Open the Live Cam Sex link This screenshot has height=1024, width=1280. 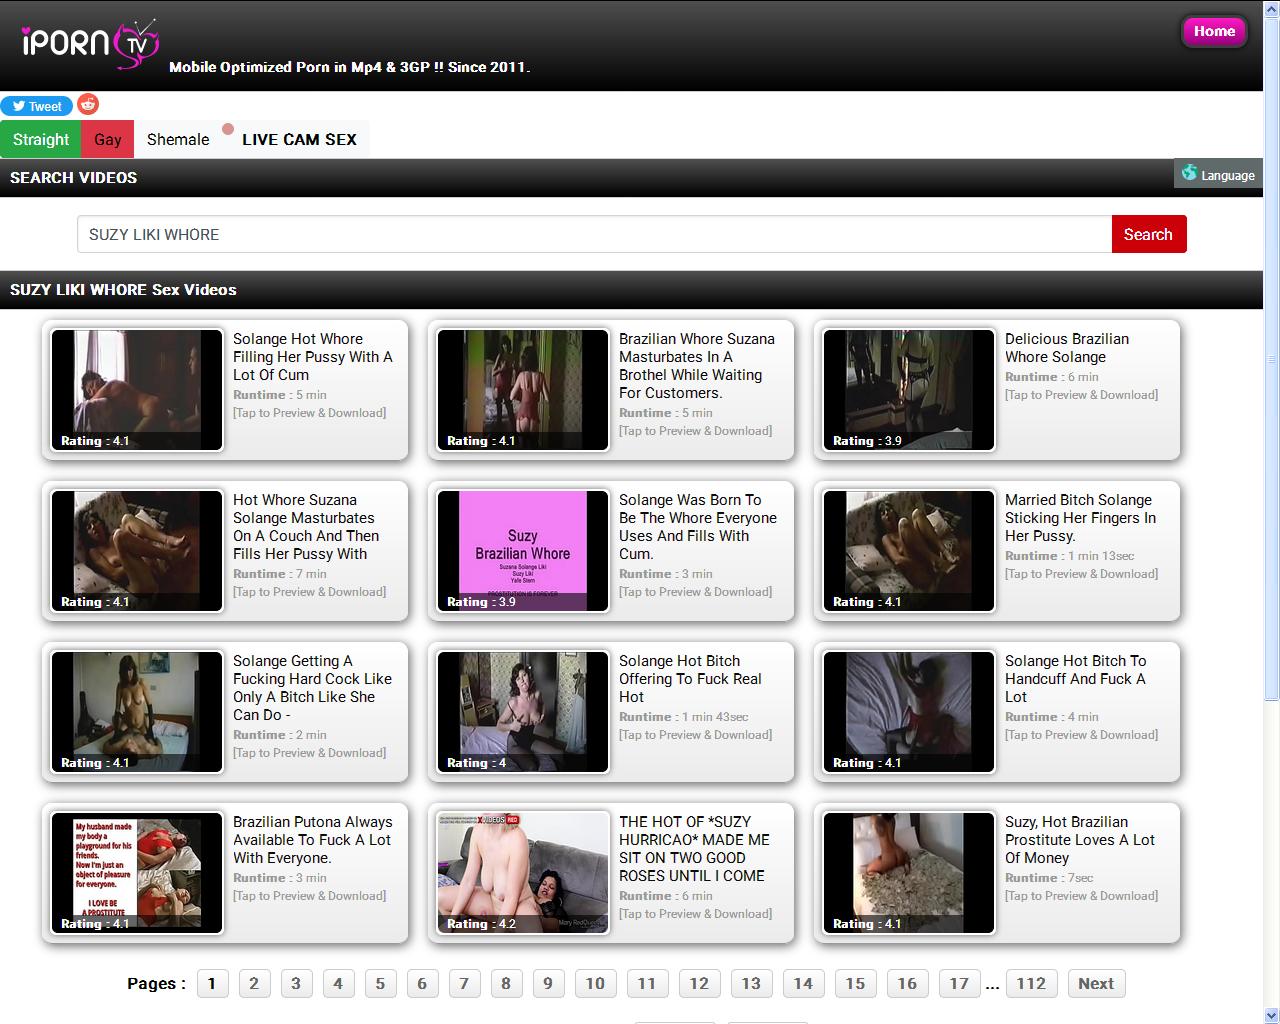point(299,139)
